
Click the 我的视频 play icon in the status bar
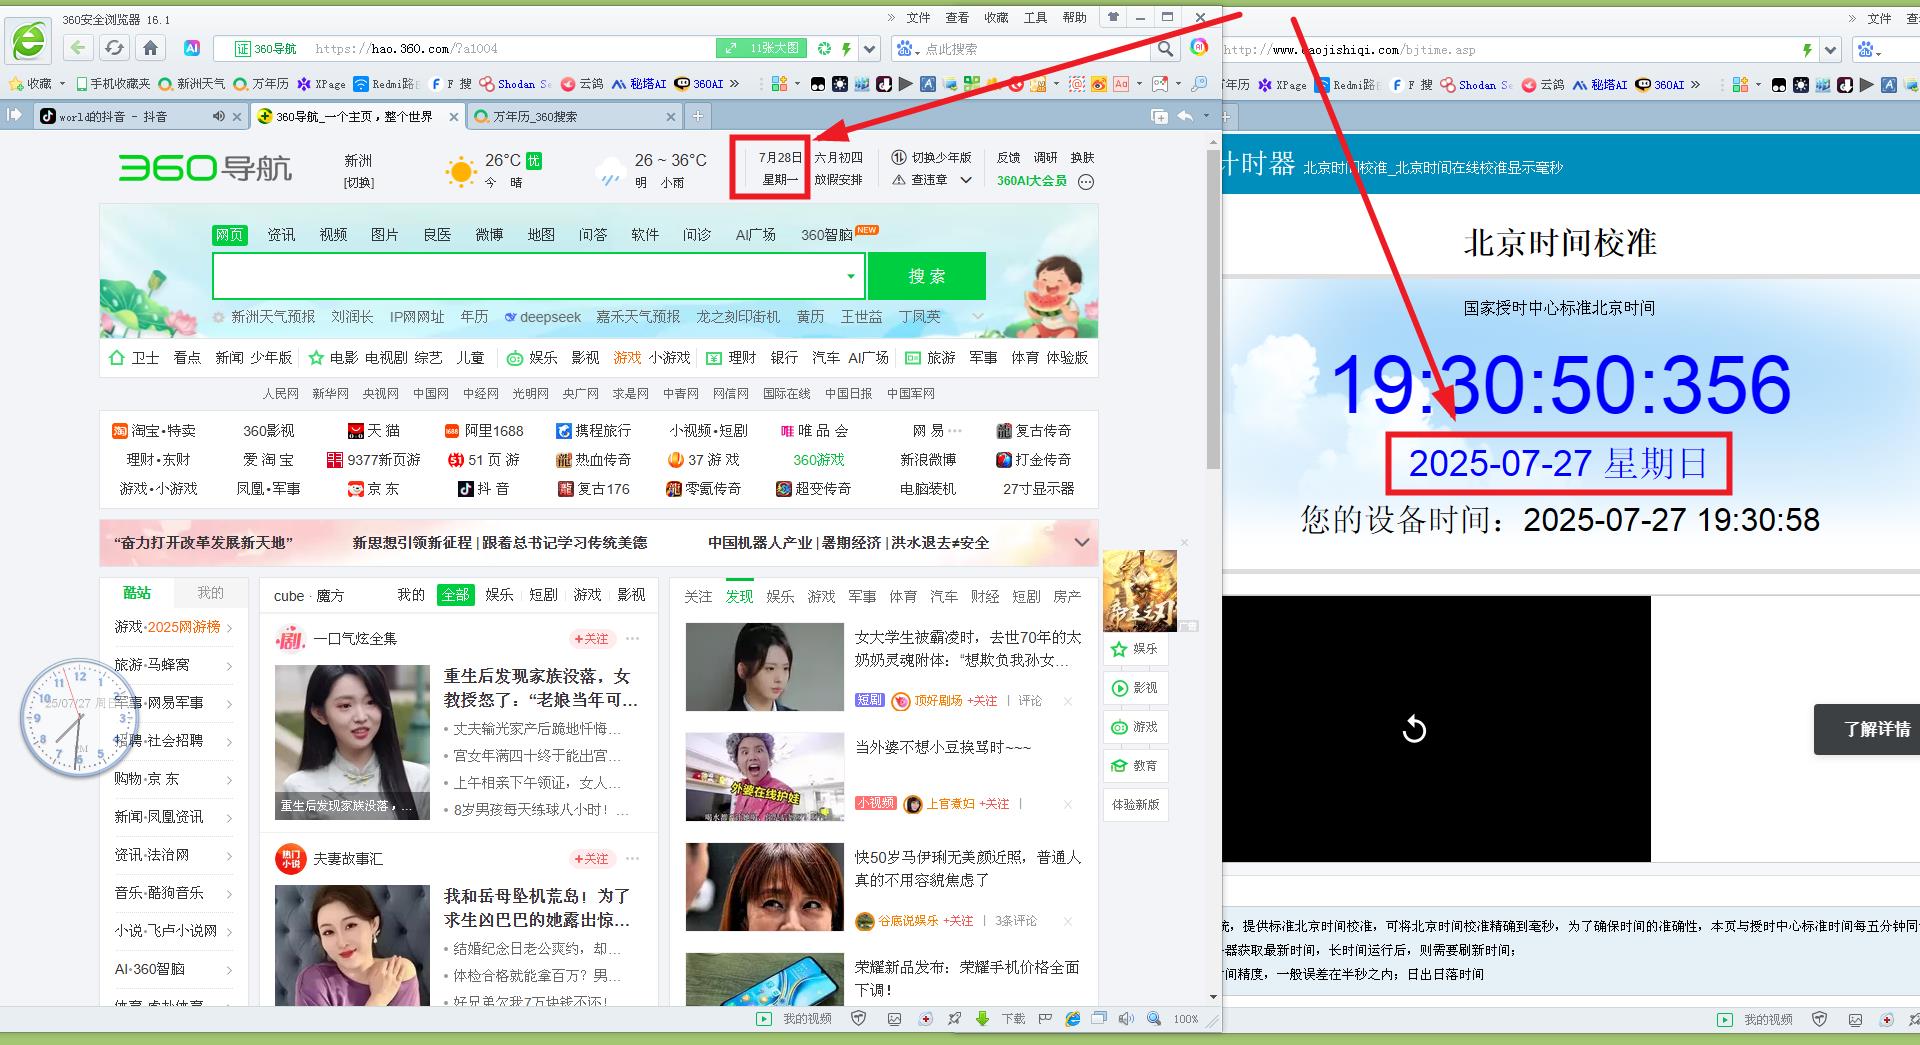point(764,1019)
